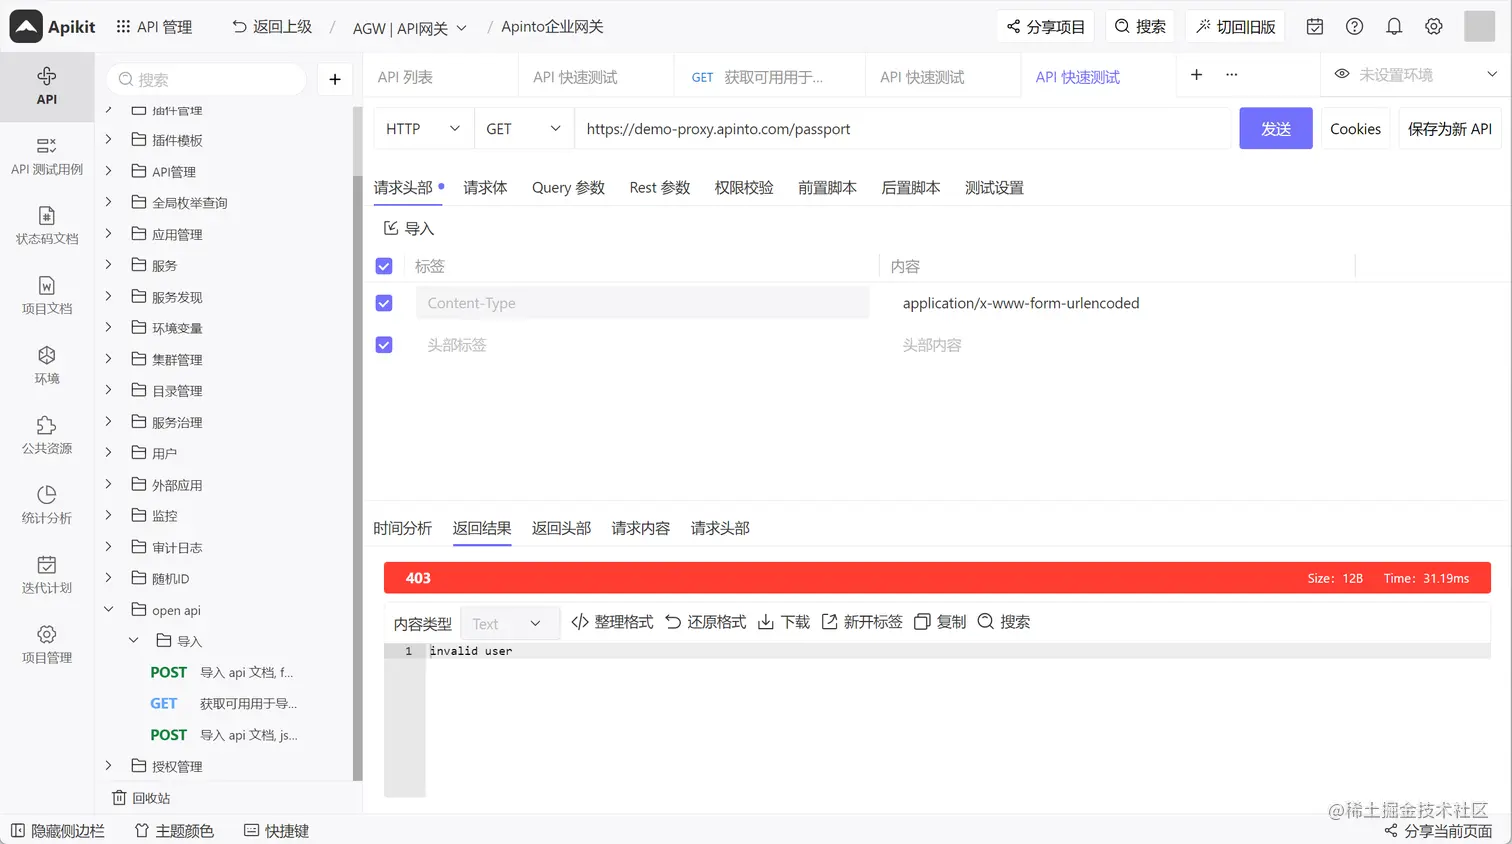Expand the 授权管理 folder

pyautogui.click(x=109, y=766)
